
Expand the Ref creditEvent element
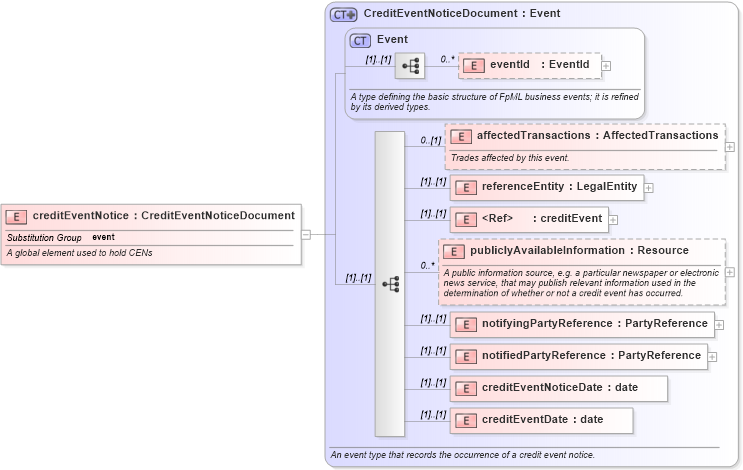pos(613,220)
